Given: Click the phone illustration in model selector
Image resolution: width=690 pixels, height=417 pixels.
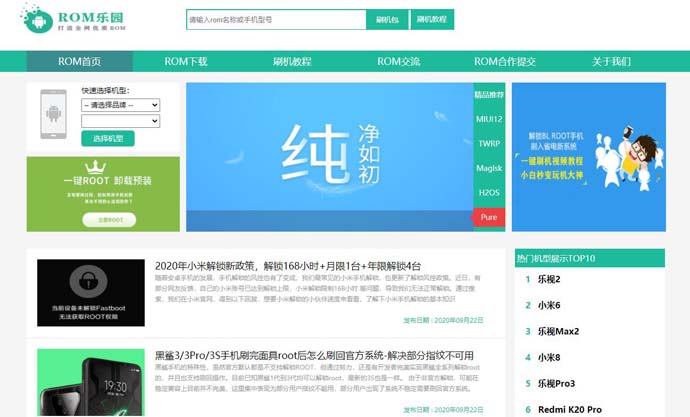Looking at the screenshot, I should click(54, 114).
